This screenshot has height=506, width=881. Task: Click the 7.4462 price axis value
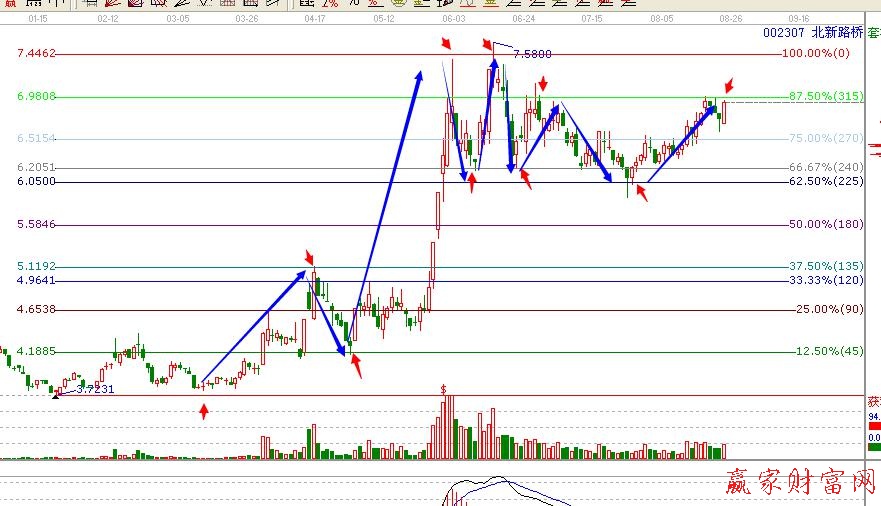pyautogui.click(x=37, y=53)
